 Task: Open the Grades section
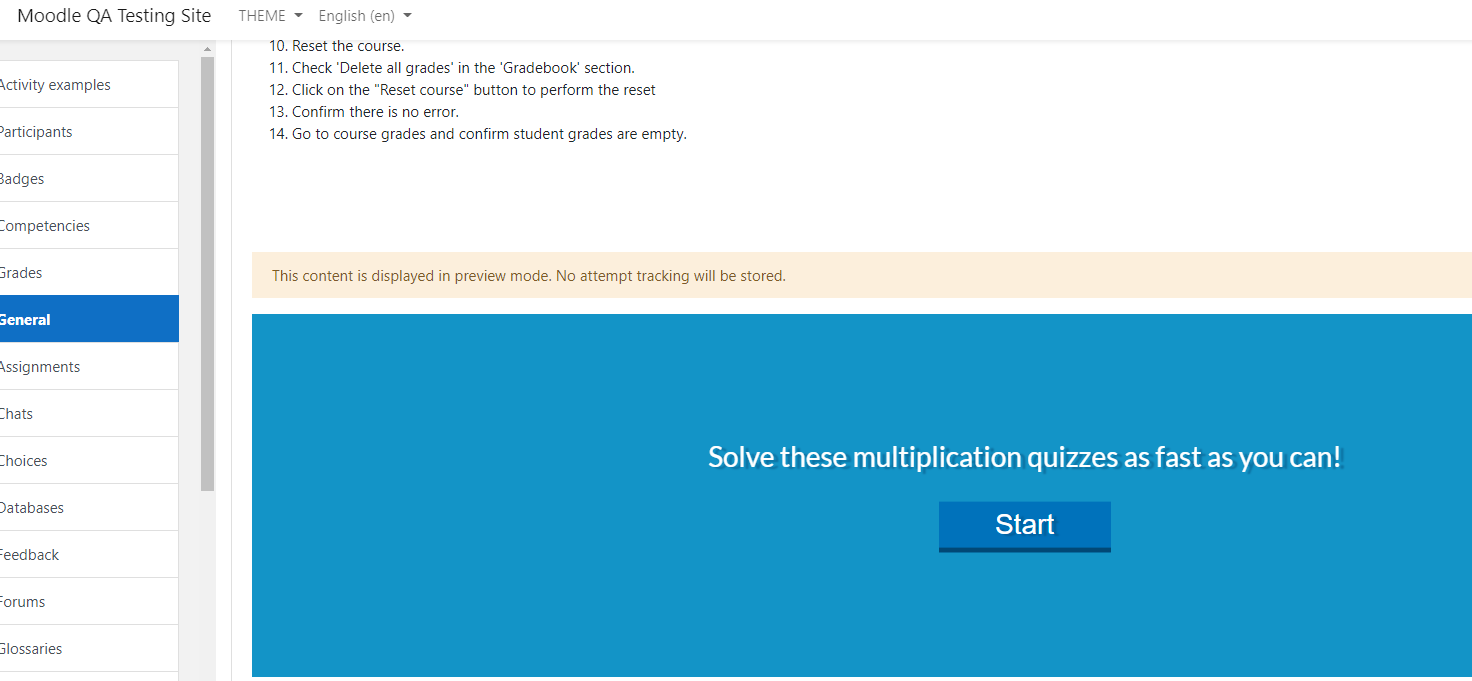(89, 273)
